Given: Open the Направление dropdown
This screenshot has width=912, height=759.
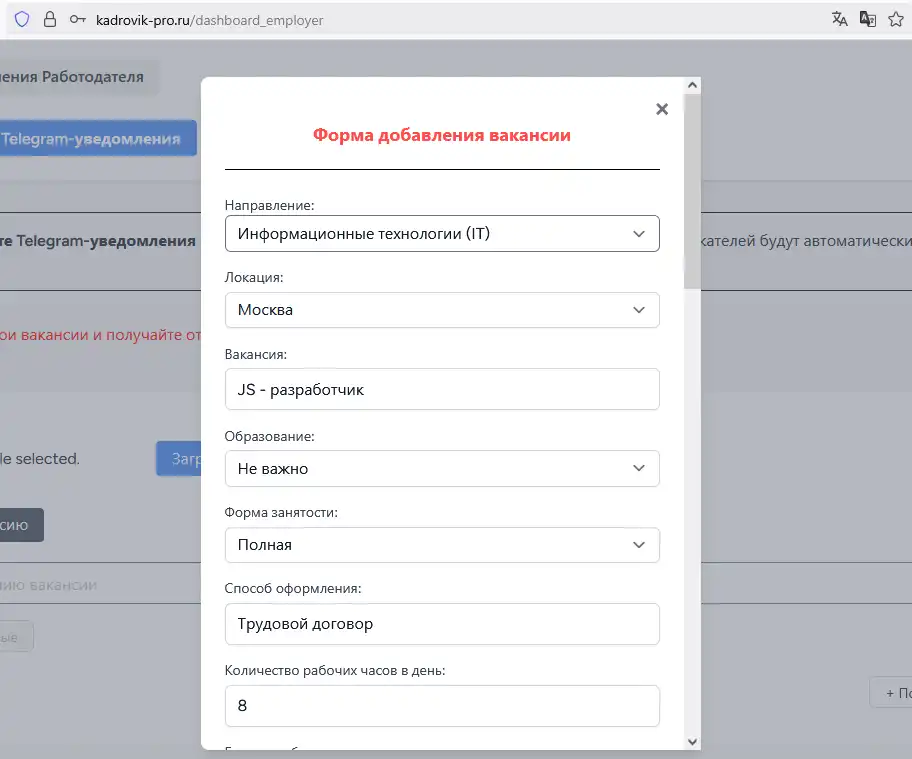Looking at the screenshot, I should tap(441, 234).
